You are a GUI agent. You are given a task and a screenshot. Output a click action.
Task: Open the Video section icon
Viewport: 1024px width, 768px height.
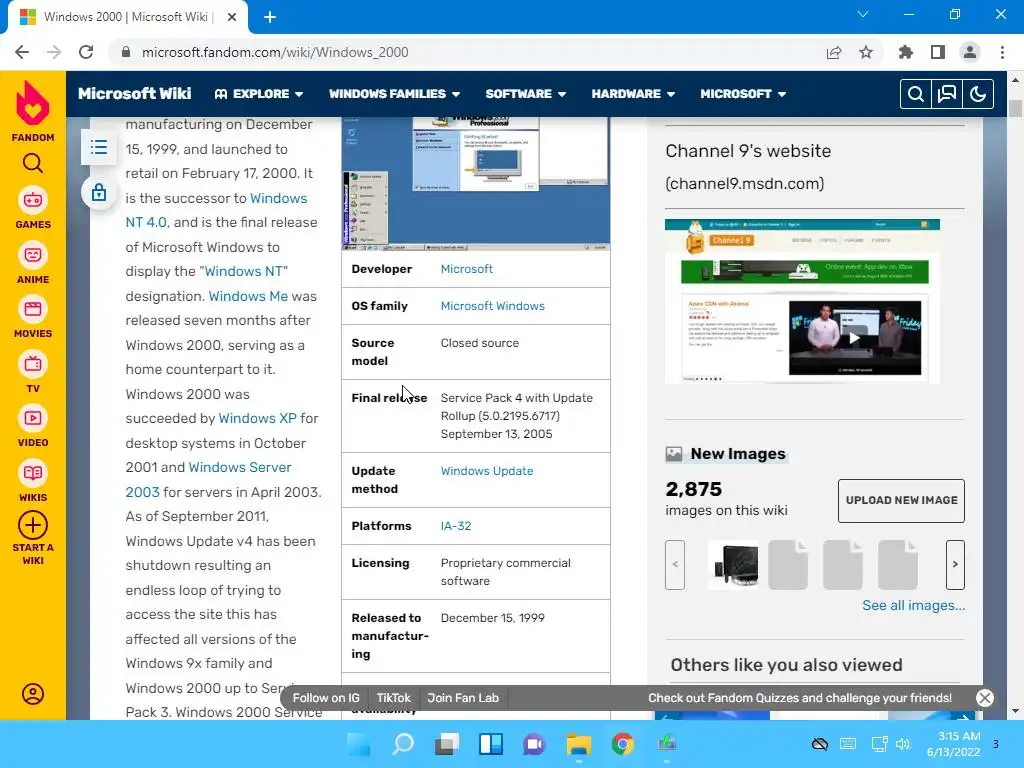pyautogui.click(x=33, y=418)
